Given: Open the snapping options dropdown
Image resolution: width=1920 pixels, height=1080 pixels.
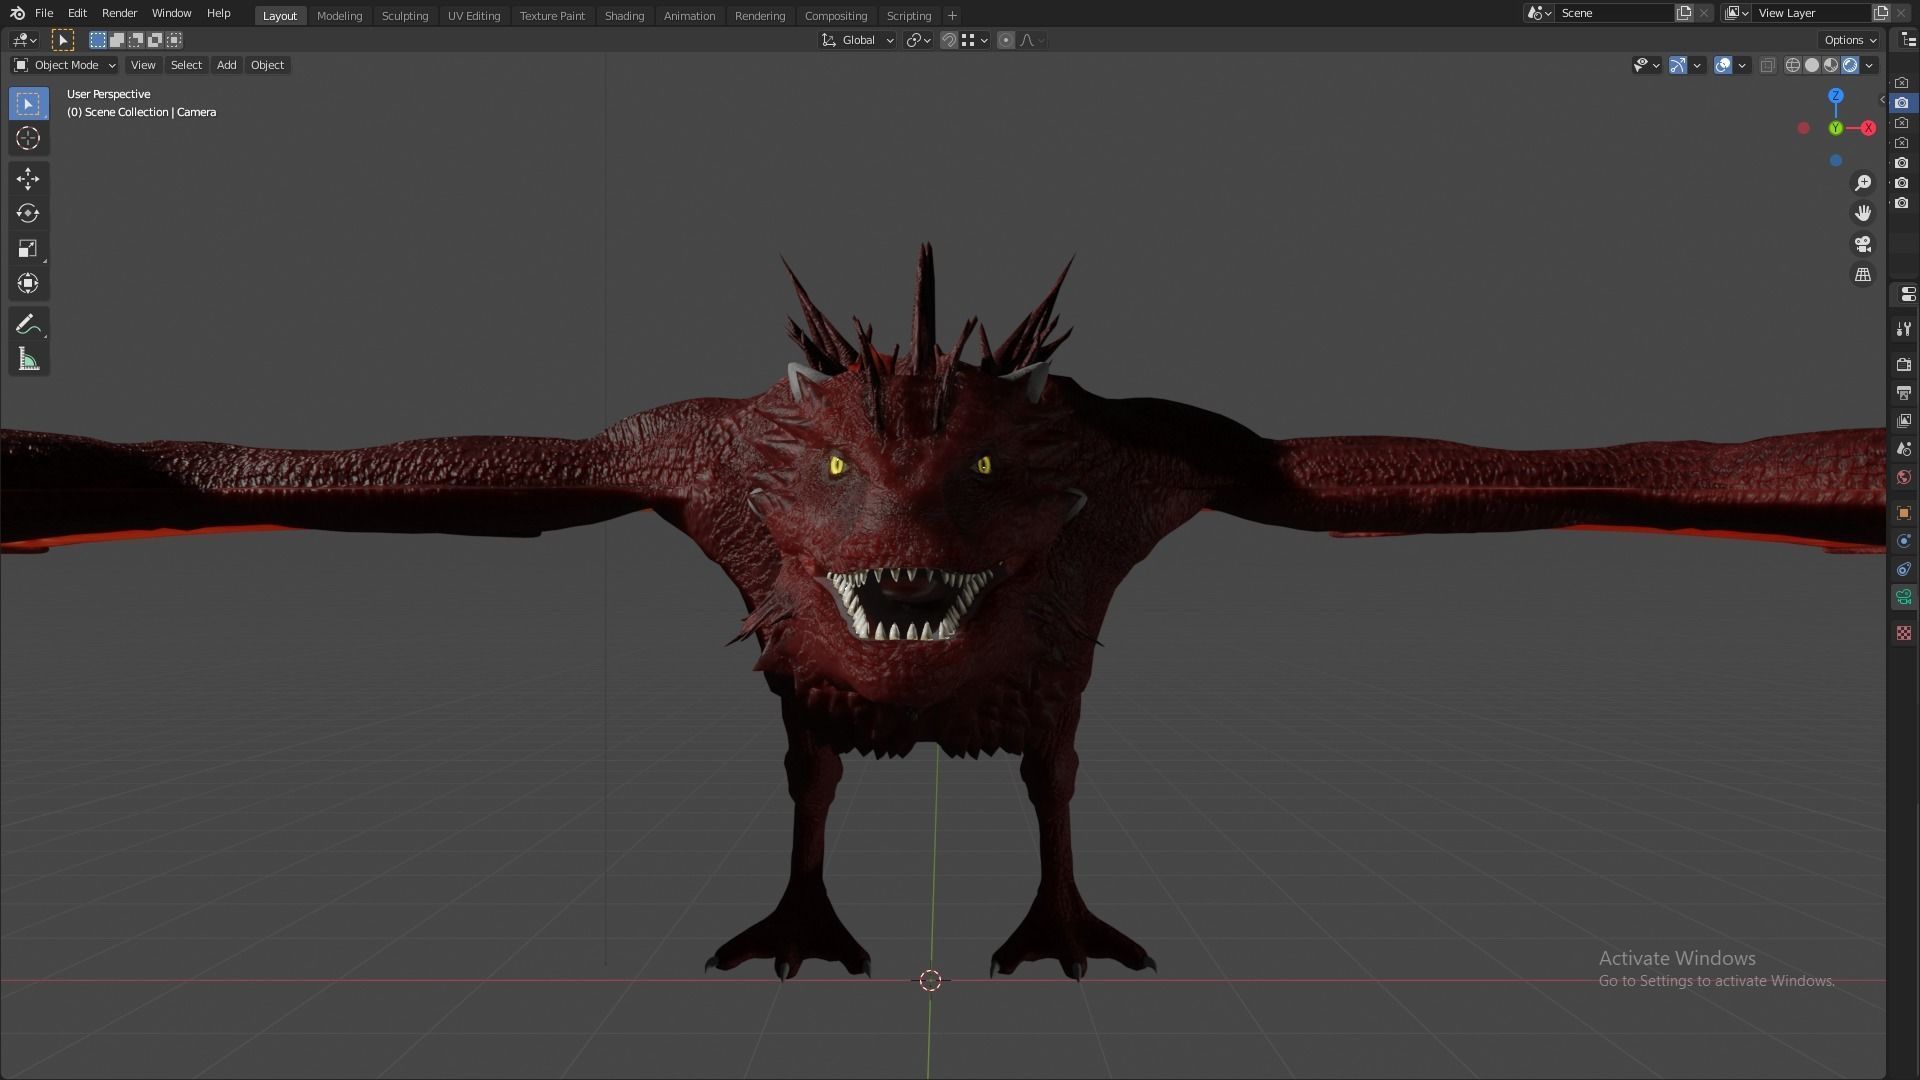Looking at the screenshot, I should (x=975, y=40).
